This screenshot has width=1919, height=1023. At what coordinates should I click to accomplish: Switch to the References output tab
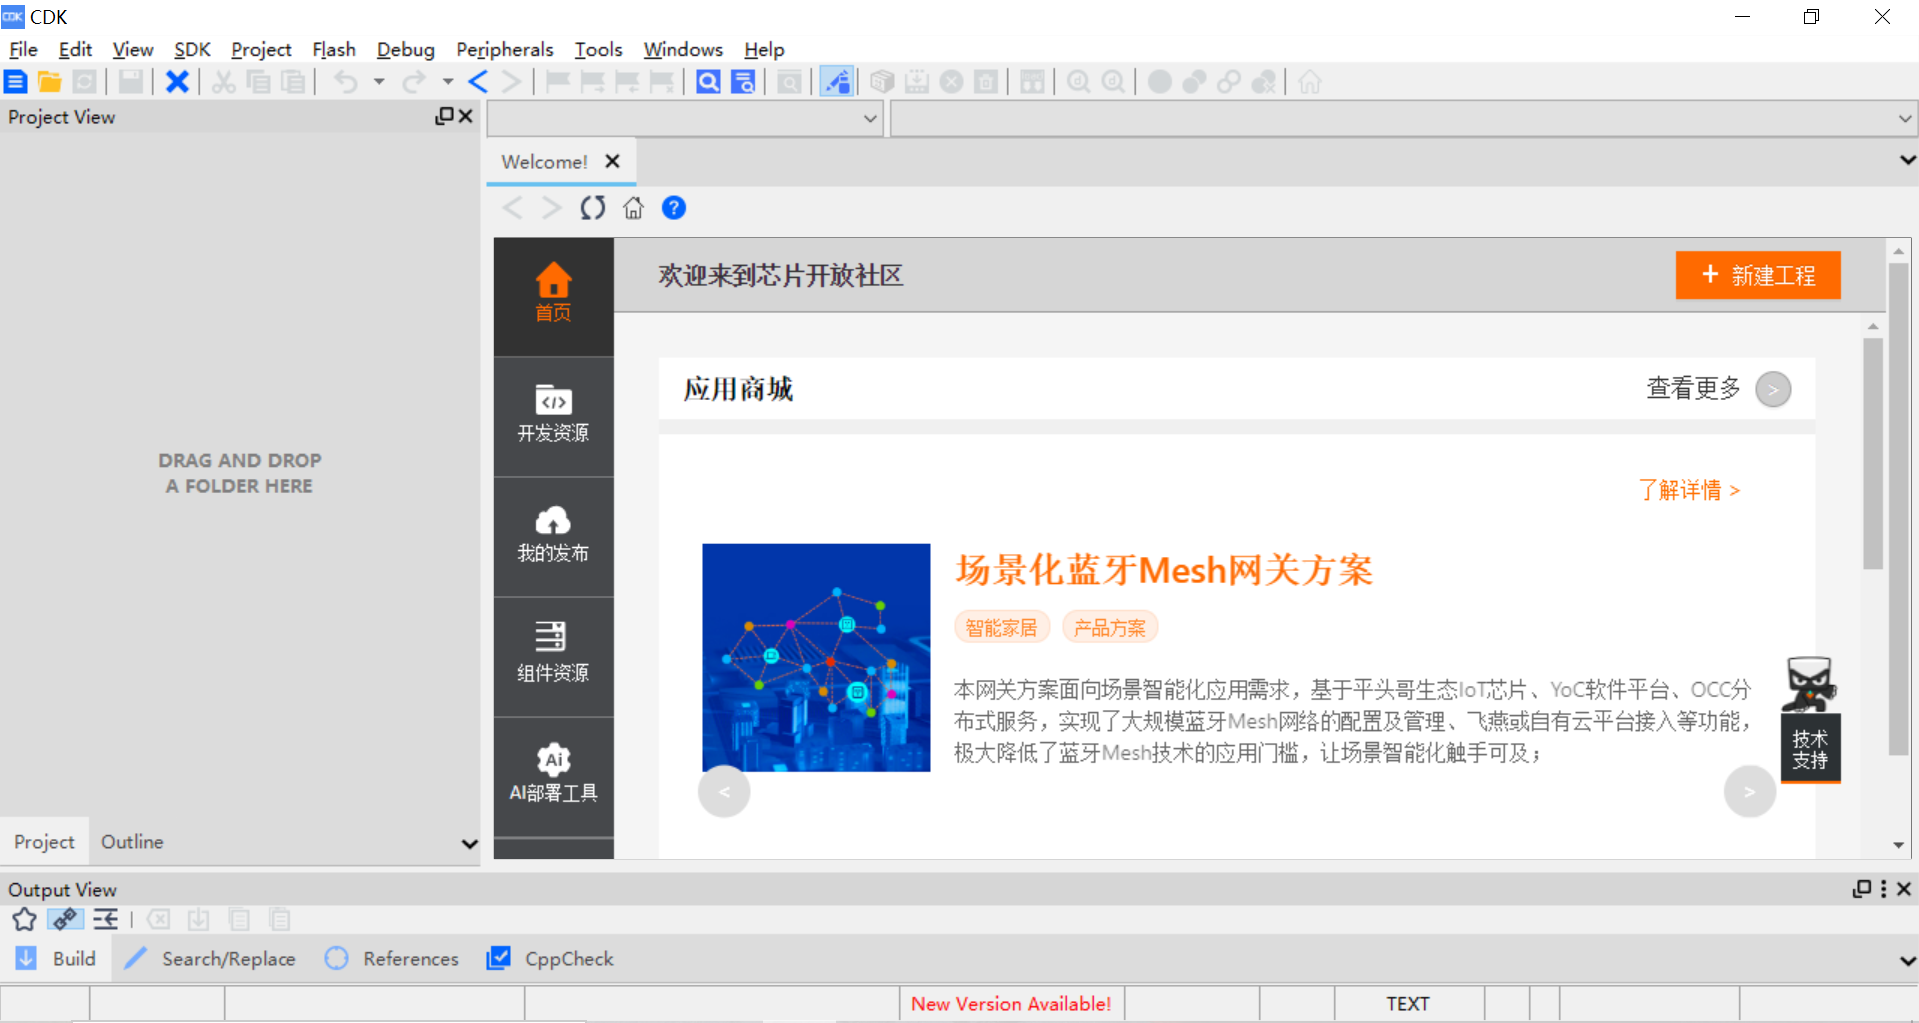click(392, 958)
